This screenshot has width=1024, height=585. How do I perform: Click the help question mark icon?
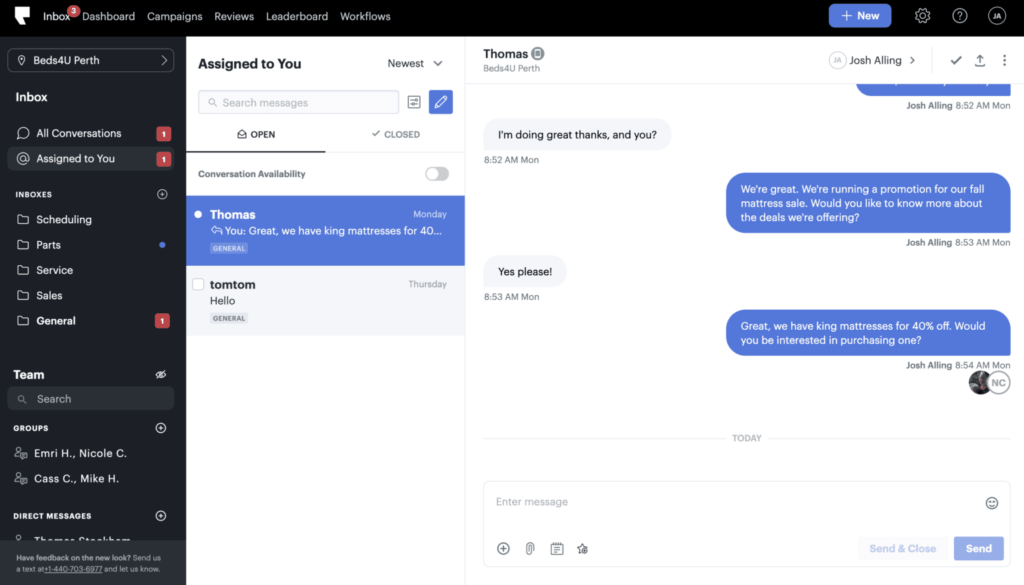click(x=959, y=16)
